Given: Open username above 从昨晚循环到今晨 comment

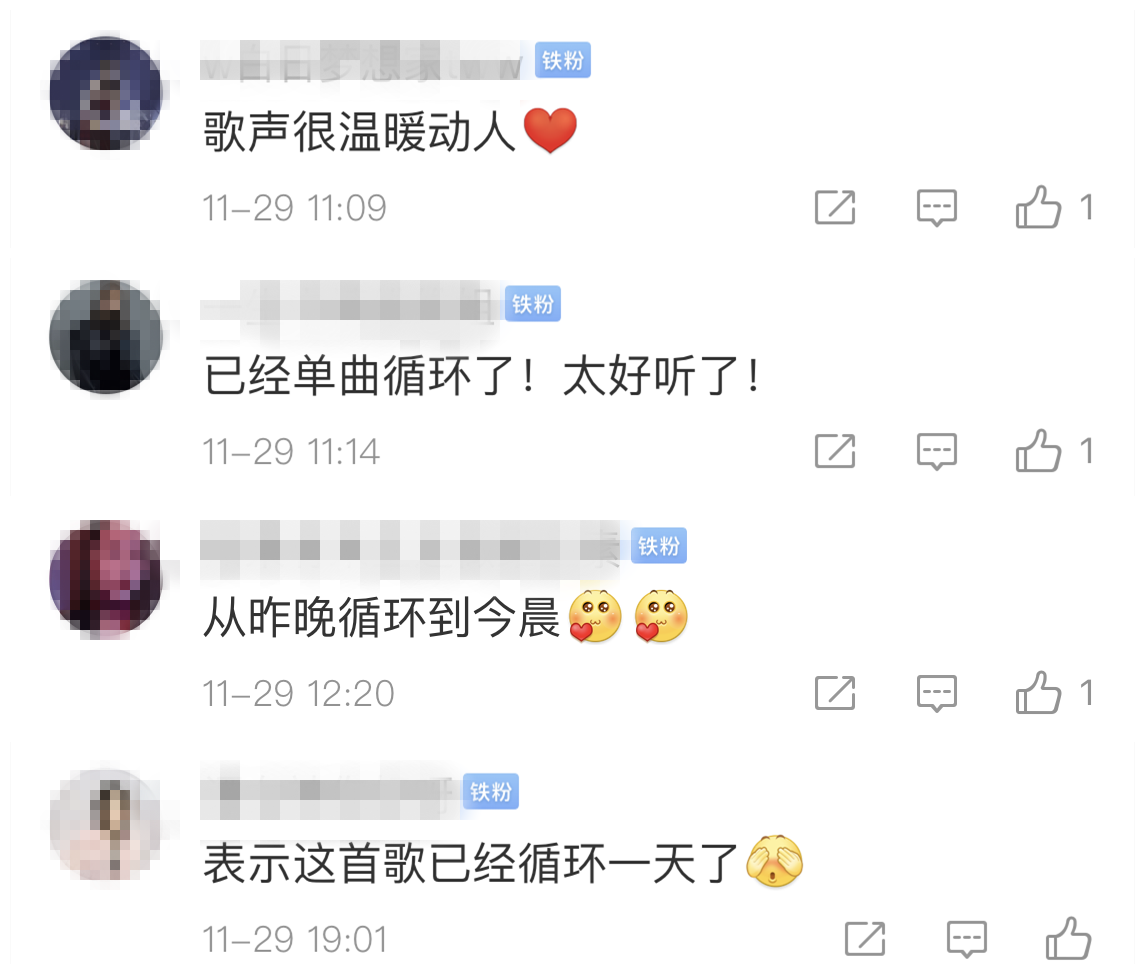Looking at the screenshot, I should pyautogui.click(x=411, y=546).
